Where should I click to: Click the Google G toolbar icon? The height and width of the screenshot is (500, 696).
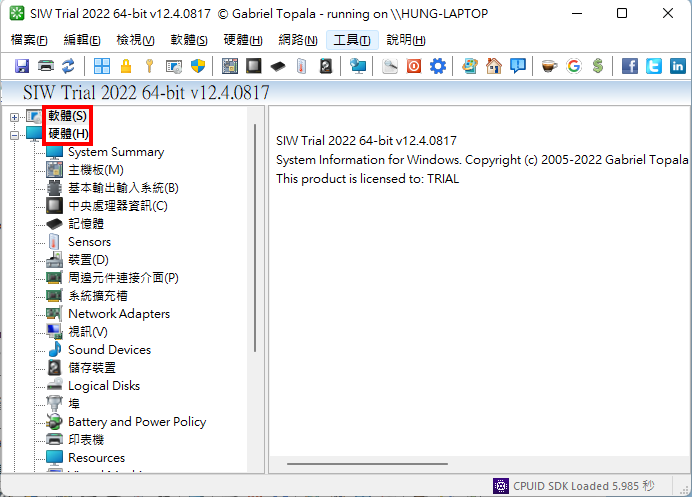(573, 67)
